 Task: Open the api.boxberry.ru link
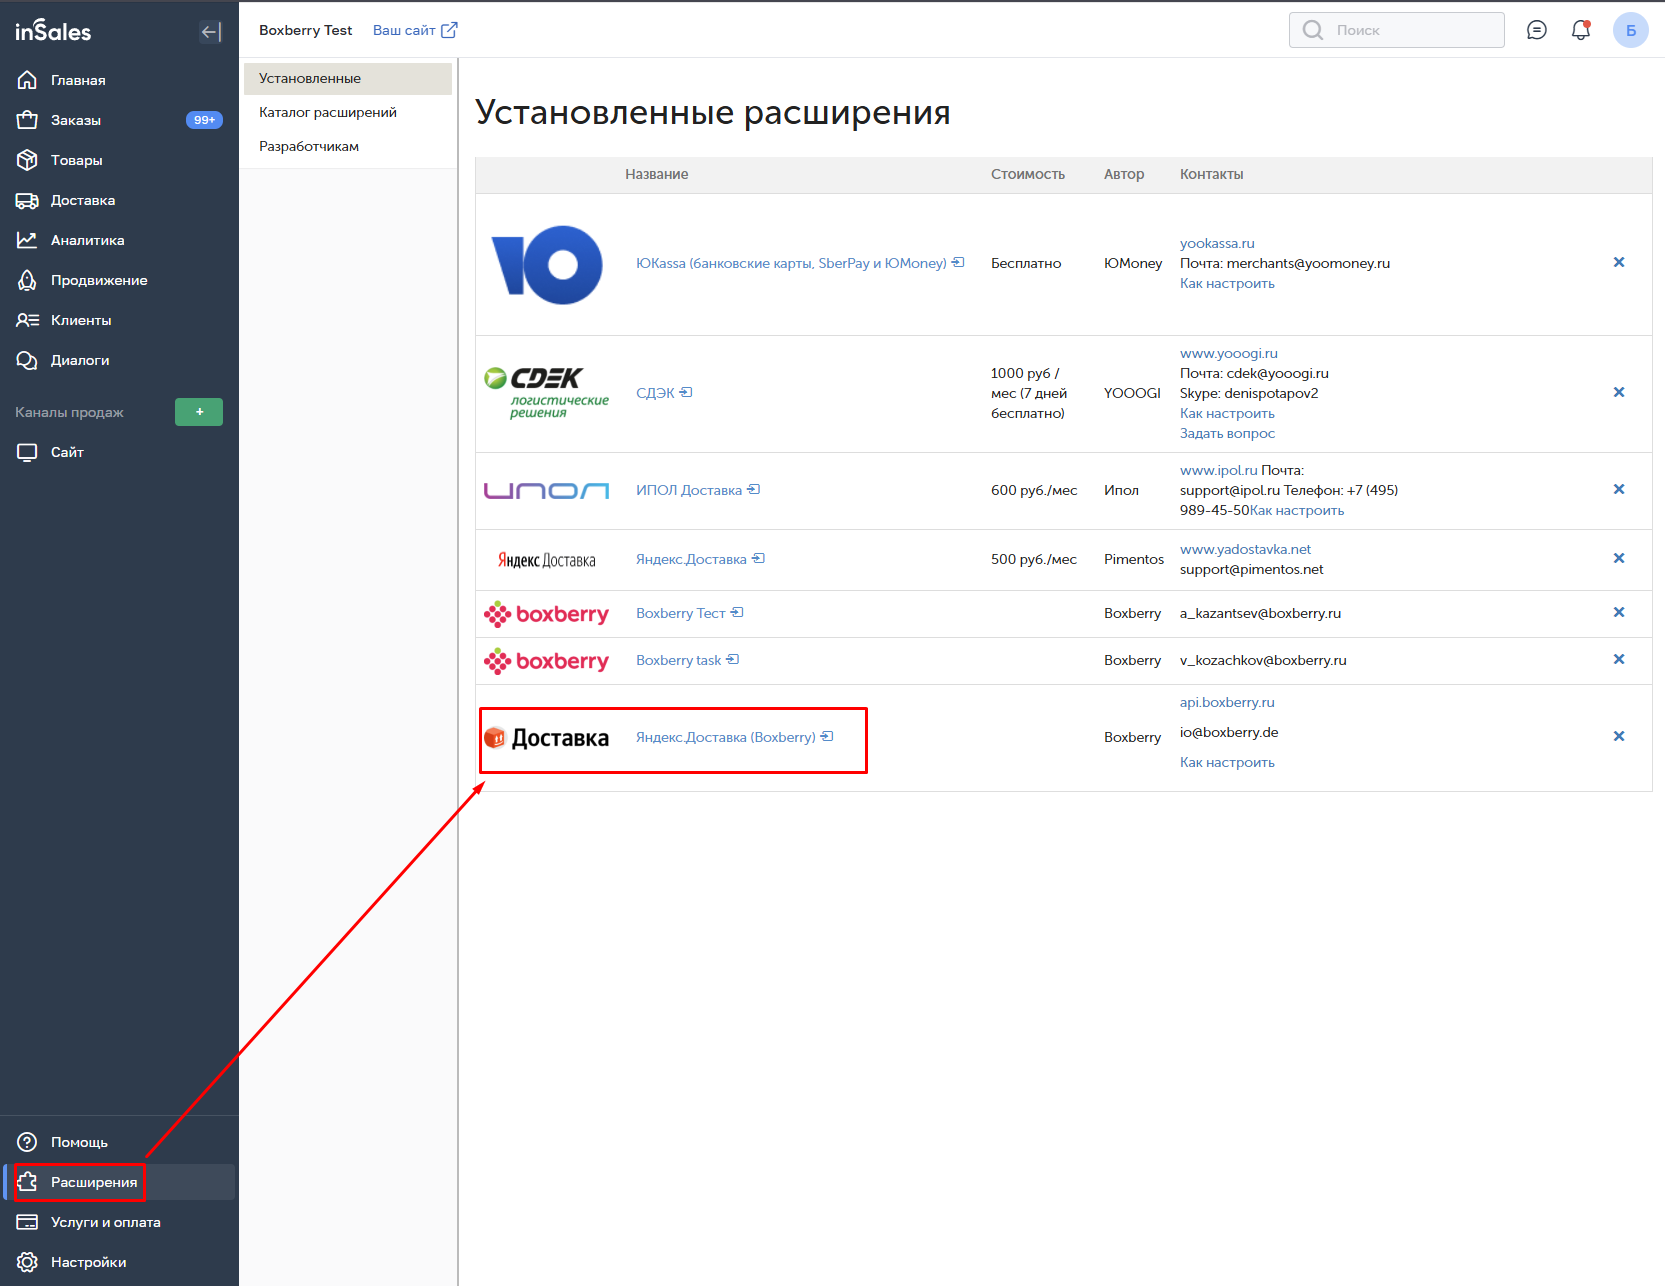[1227, 702]
